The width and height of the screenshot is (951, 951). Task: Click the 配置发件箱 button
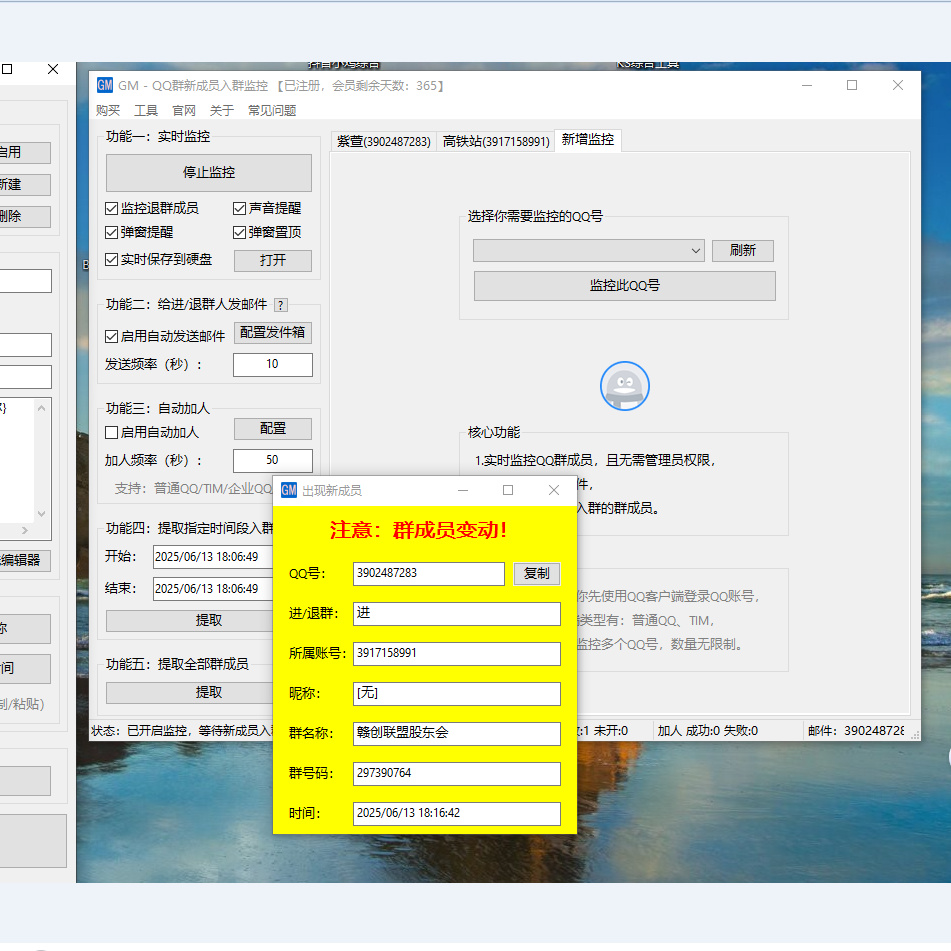(x=273, y=333)
